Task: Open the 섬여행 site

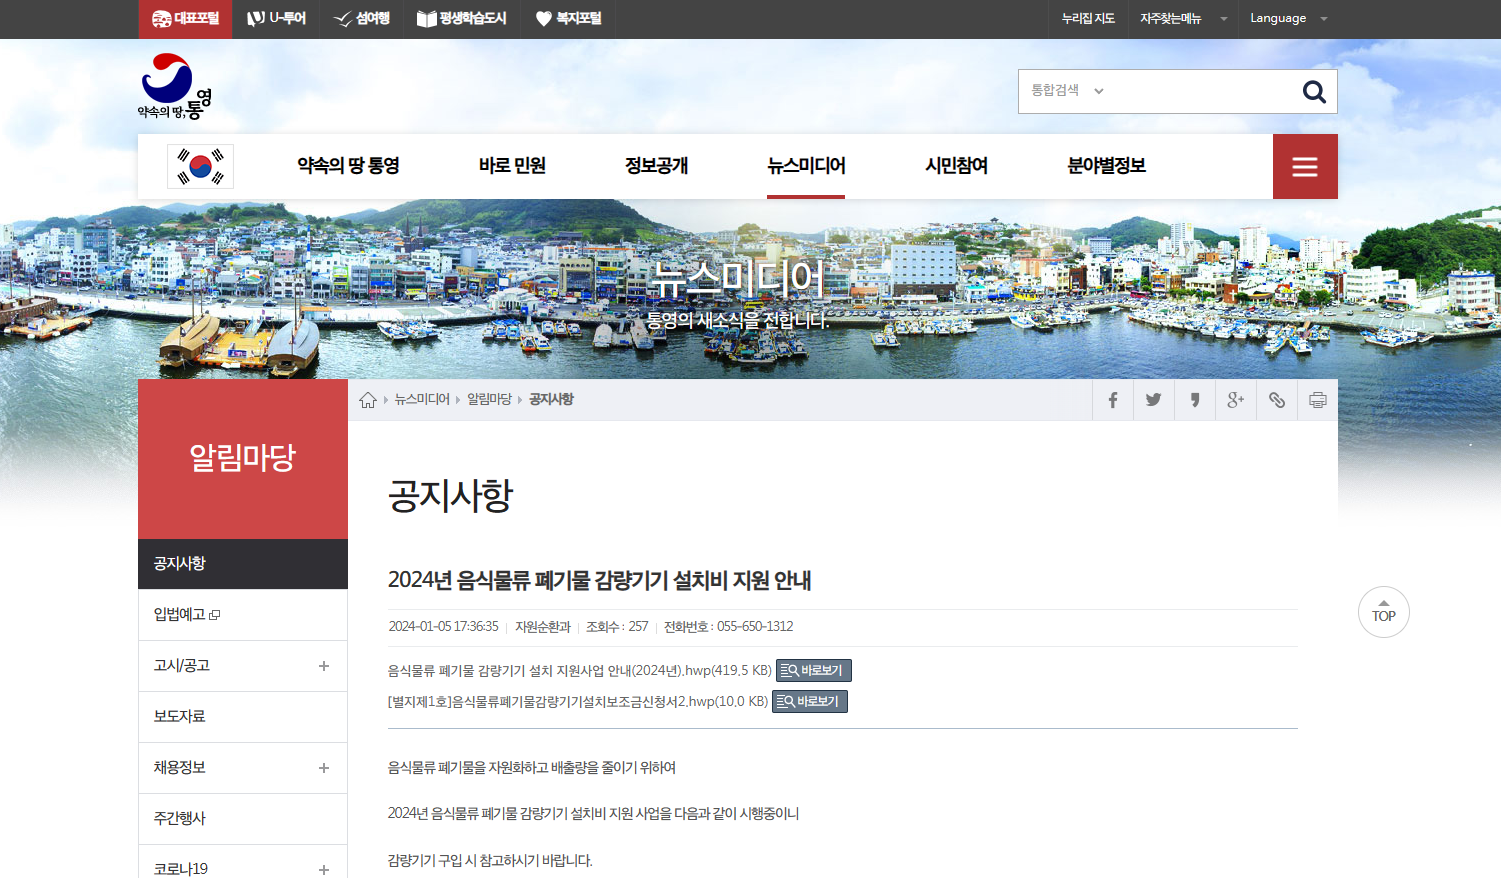Action: [x=361, y=19]
